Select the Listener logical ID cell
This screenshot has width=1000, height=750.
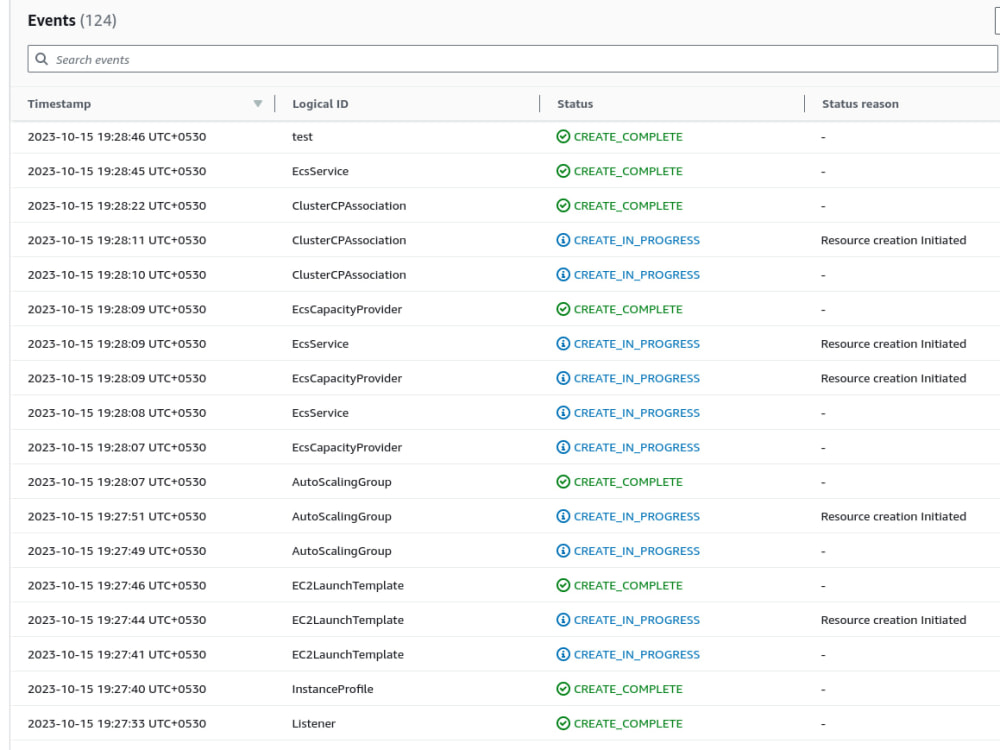[x=313, y=723]
